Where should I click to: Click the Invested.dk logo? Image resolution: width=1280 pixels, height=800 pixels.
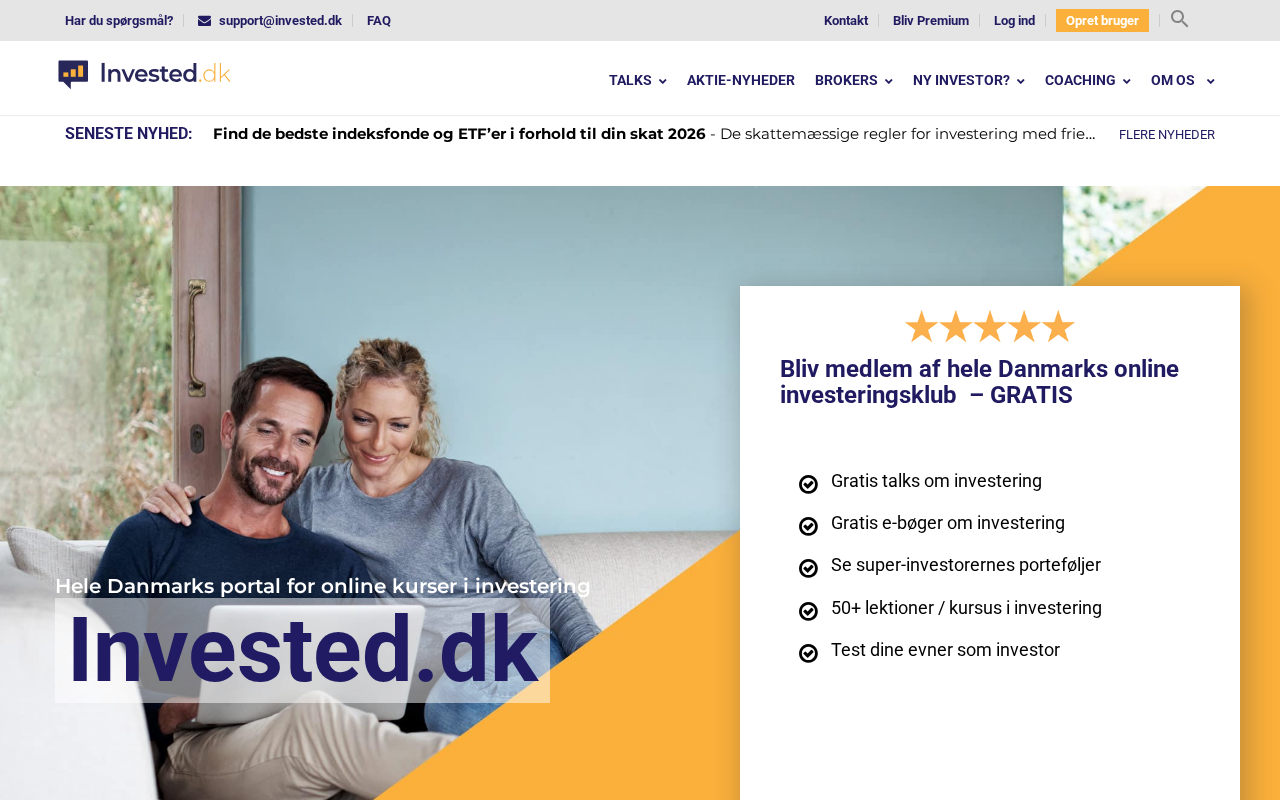pos(145,74)
